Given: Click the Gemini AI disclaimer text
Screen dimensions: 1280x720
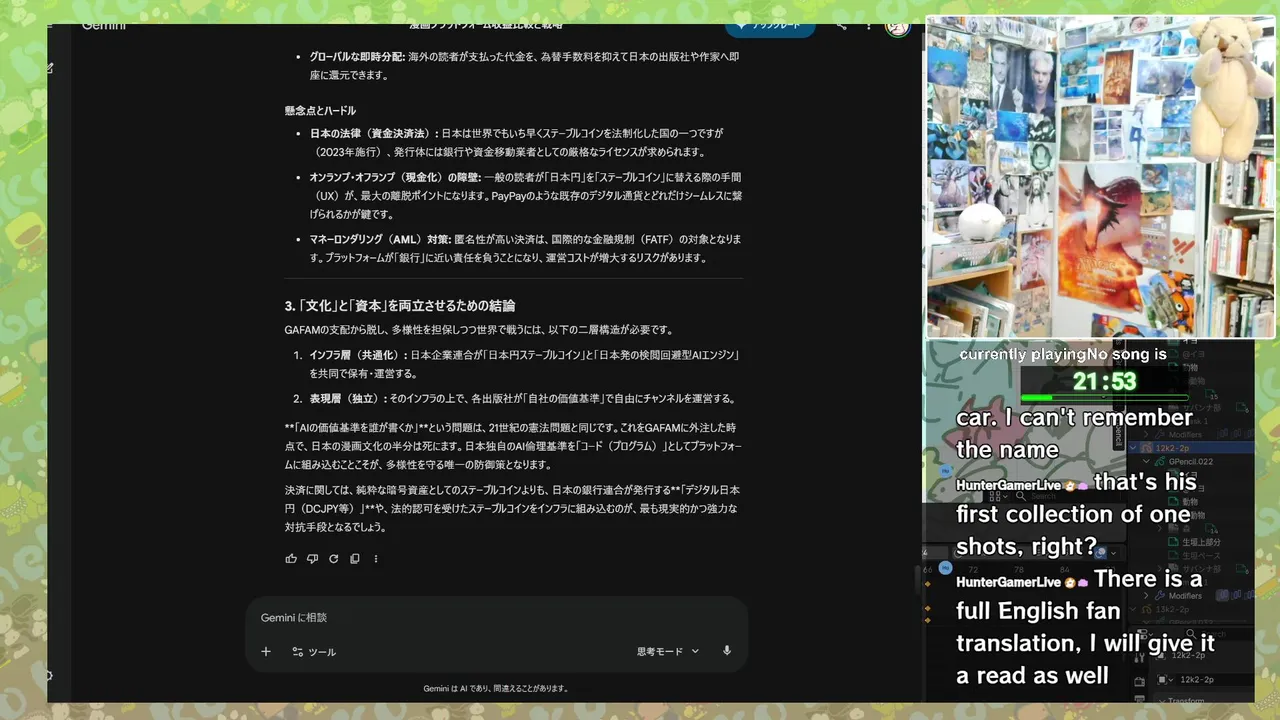Looking at the screenshot, I should [x=496, y=688].
